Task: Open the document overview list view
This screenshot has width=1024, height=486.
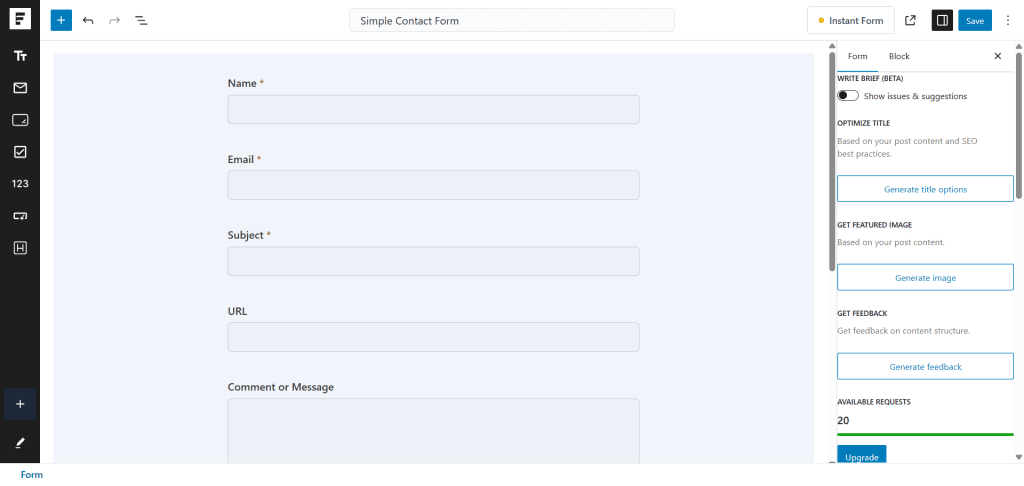Action: pyautogui.click(x=141, y=20)
